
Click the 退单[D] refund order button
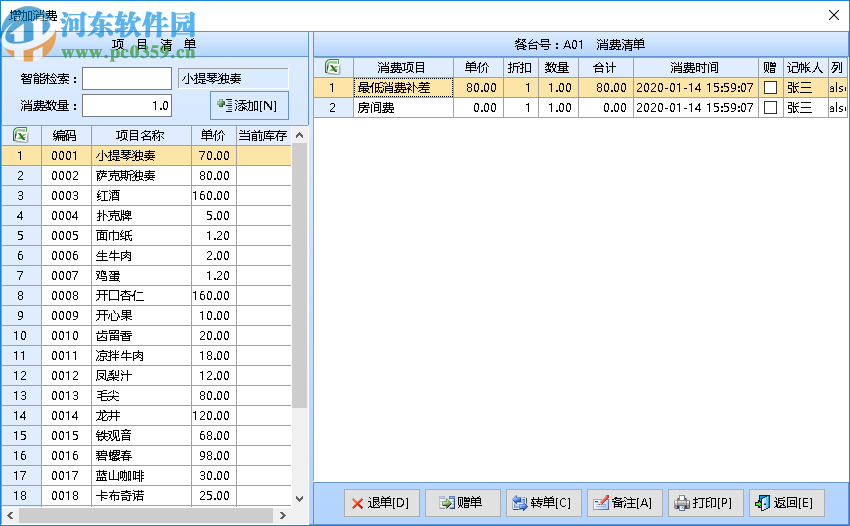point(381,503)
